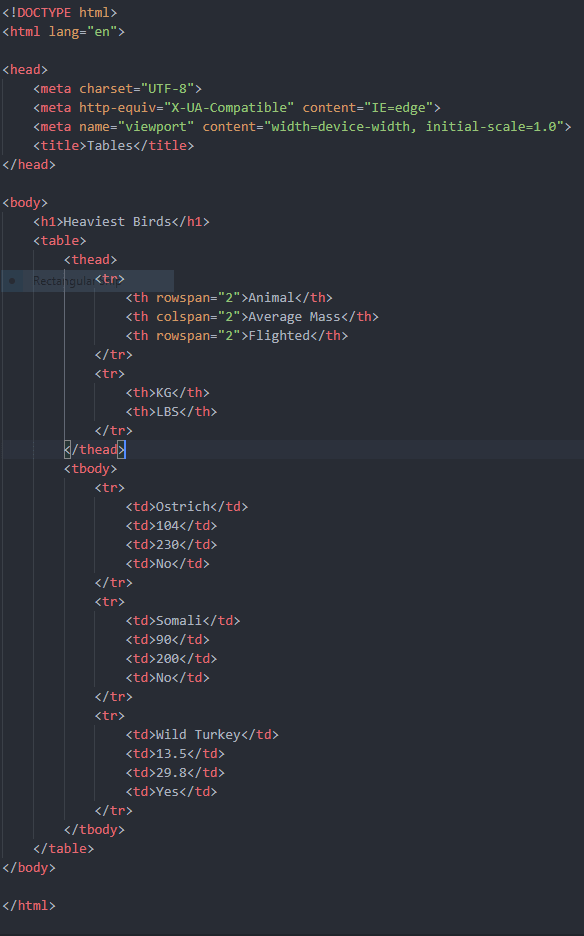Viewport: 584px width, 936px height.
Task: Click the opening <thead> tag
Action: 90,260
